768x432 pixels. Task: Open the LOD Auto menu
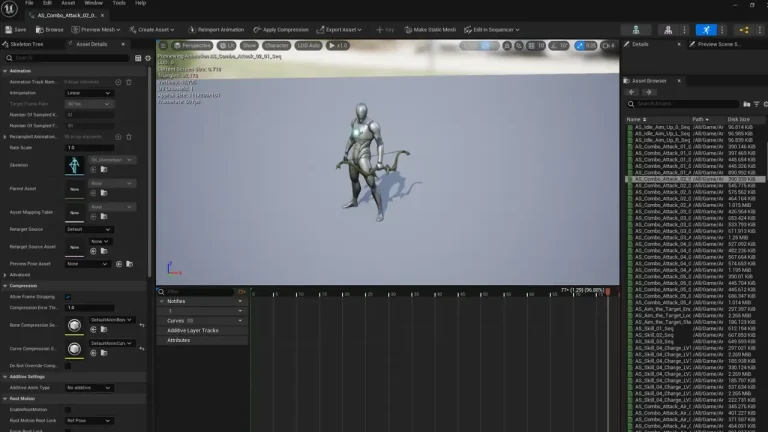click(x=309, y=46)
